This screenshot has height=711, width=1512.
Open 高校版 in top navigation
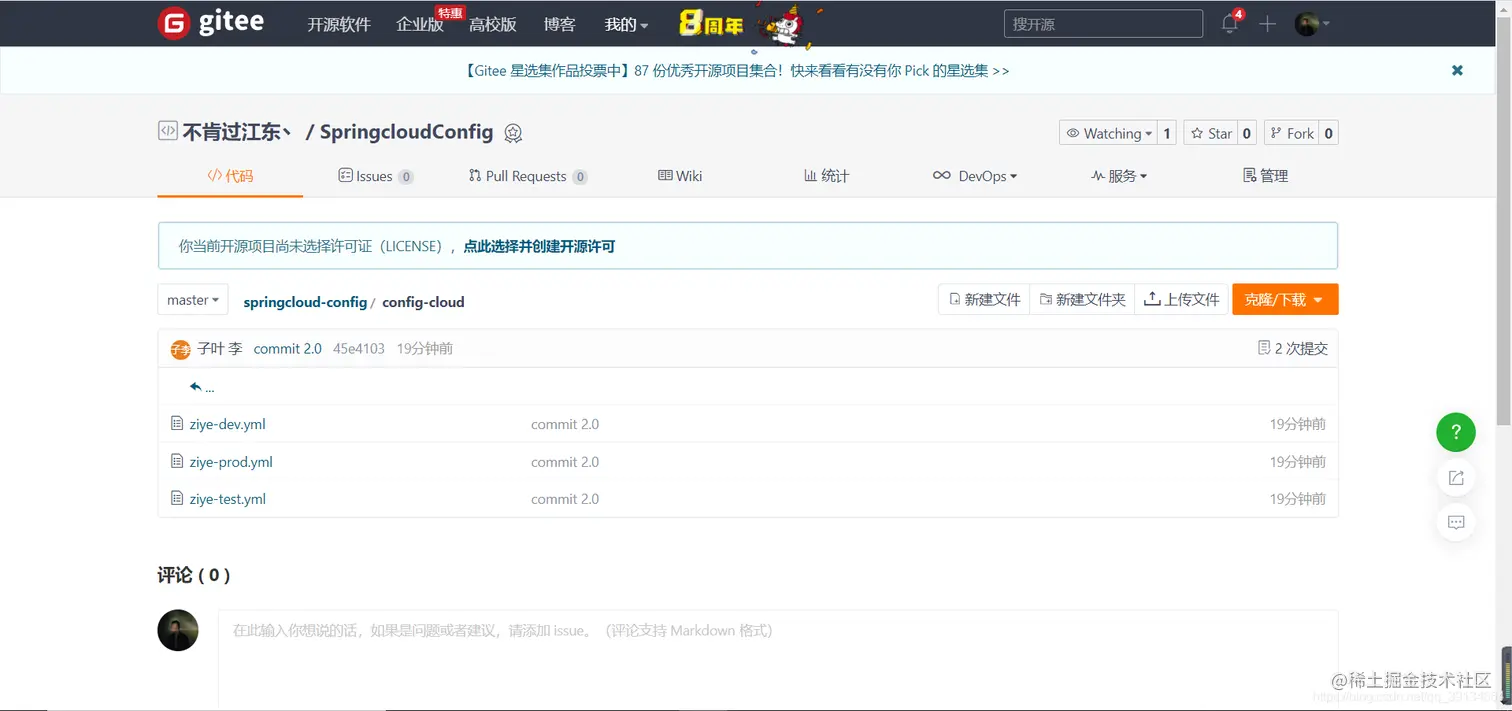493,25
